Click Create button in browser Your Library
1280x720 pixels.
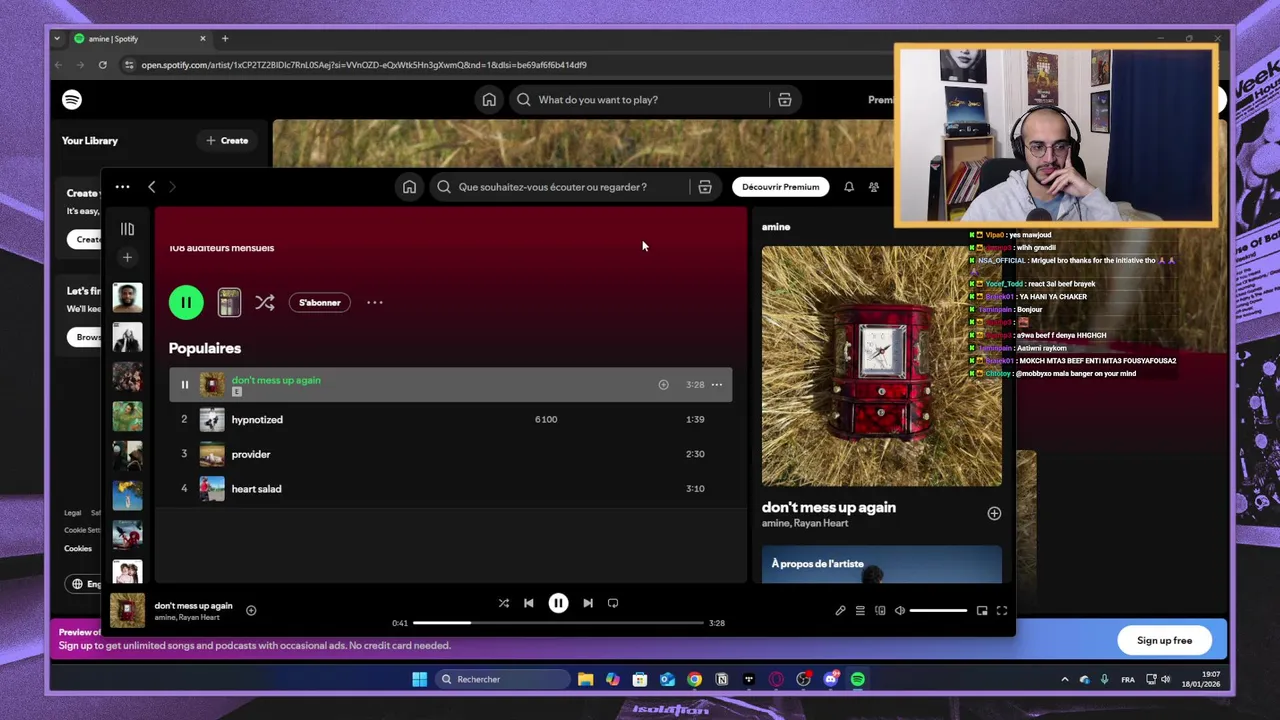click(227, 141)
